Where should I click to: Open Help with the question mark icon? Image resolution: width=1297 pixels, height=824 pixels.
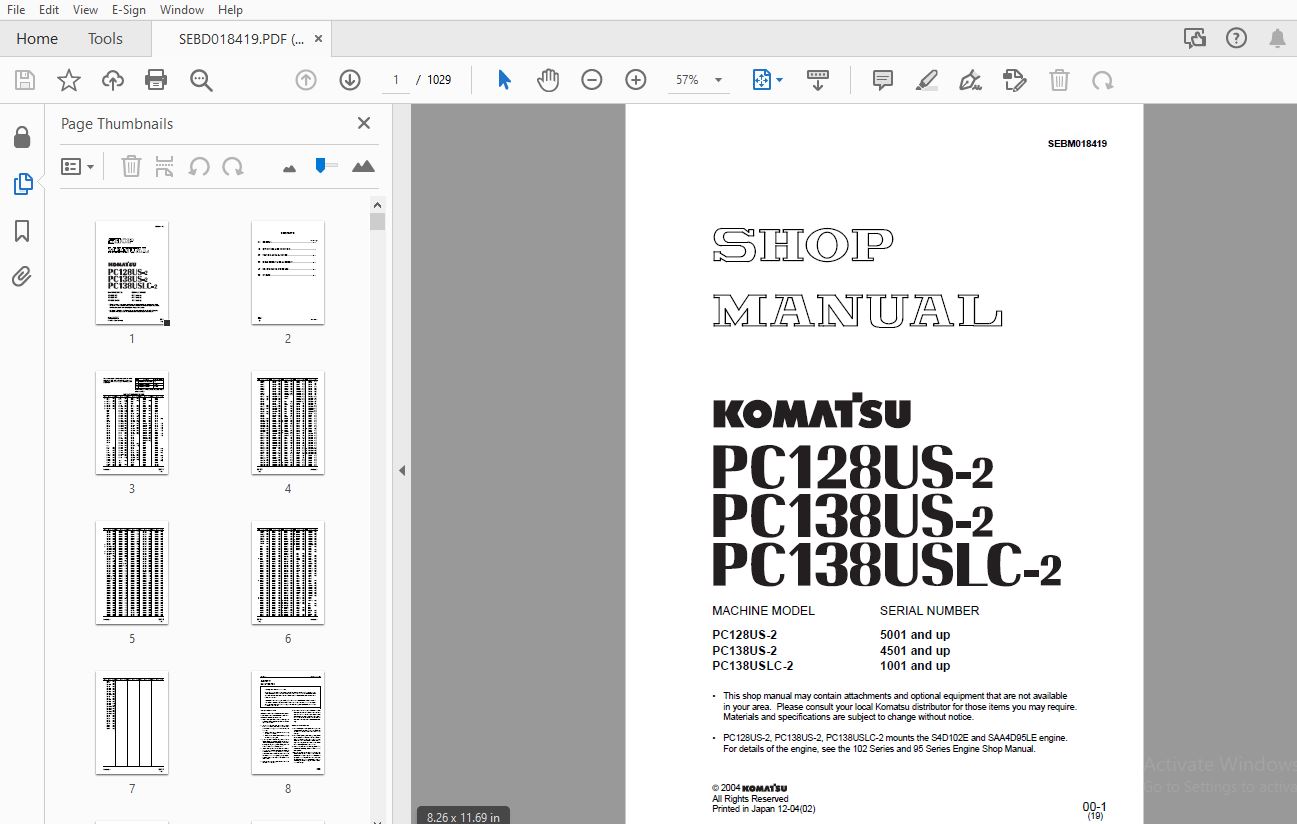coord(1237,39)
